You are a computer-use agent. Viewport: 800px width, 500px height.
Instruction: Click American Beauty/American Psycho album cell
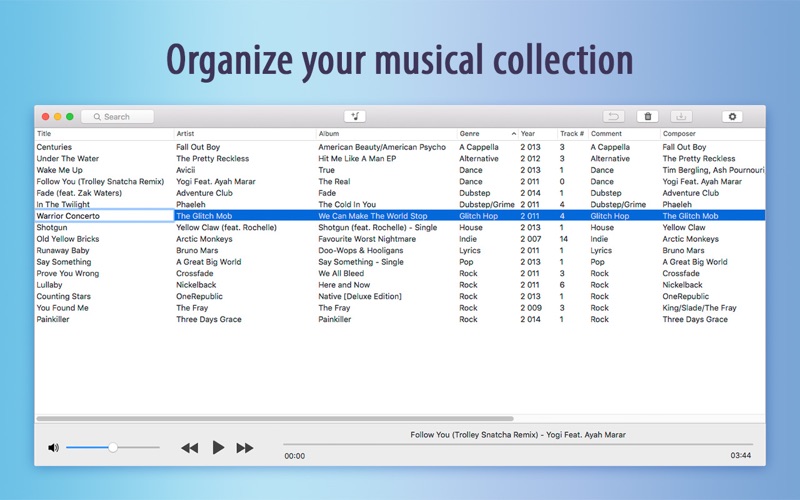click(382, 147)
